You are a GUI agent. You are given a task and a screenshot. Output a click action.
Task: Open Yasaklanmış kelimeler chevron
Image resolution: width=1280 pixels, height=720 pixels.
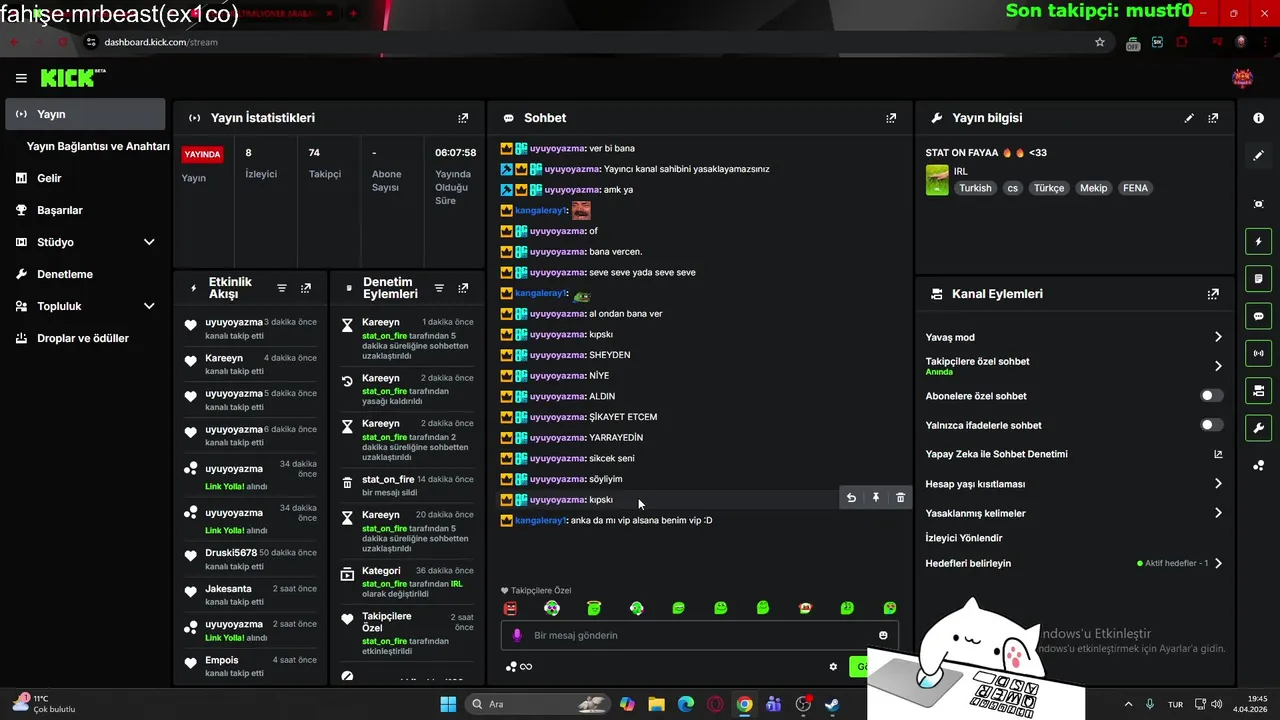coord(1218,513)
